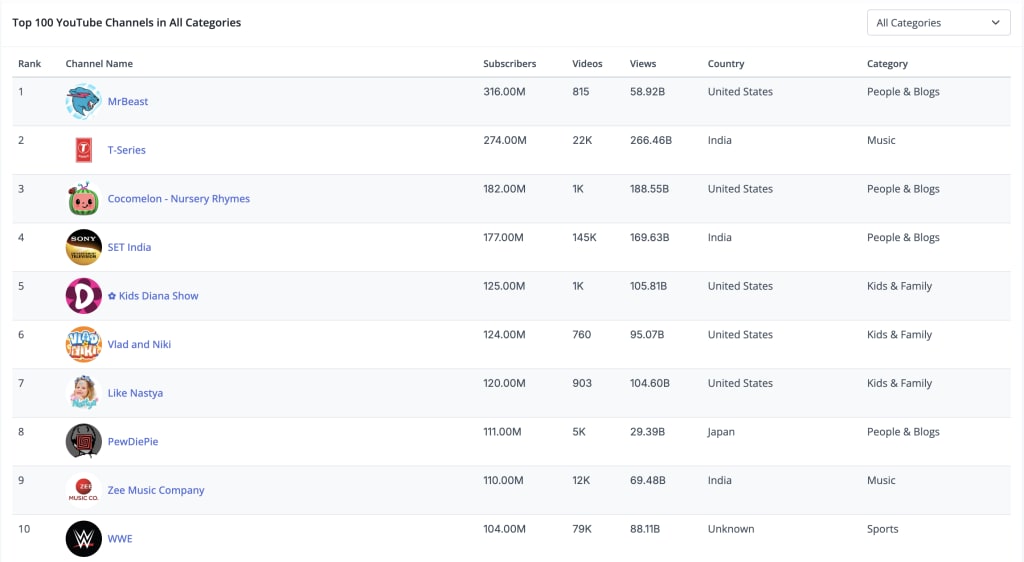Screen dimensions: 1024x562
Task: Click the Cocomelon watermelon avatar
Action: point(84,198)
